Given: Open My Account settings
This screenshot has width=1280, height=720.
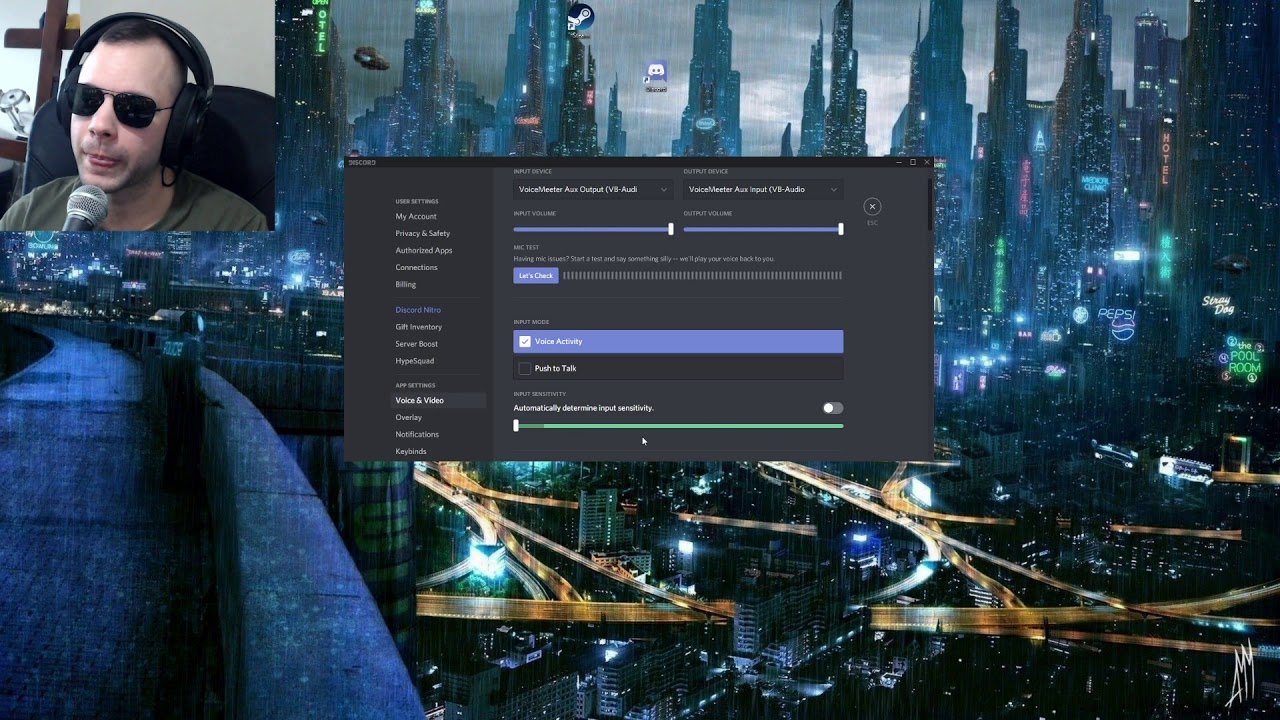Looking at the screenshot, I should (x=416, y=216).
